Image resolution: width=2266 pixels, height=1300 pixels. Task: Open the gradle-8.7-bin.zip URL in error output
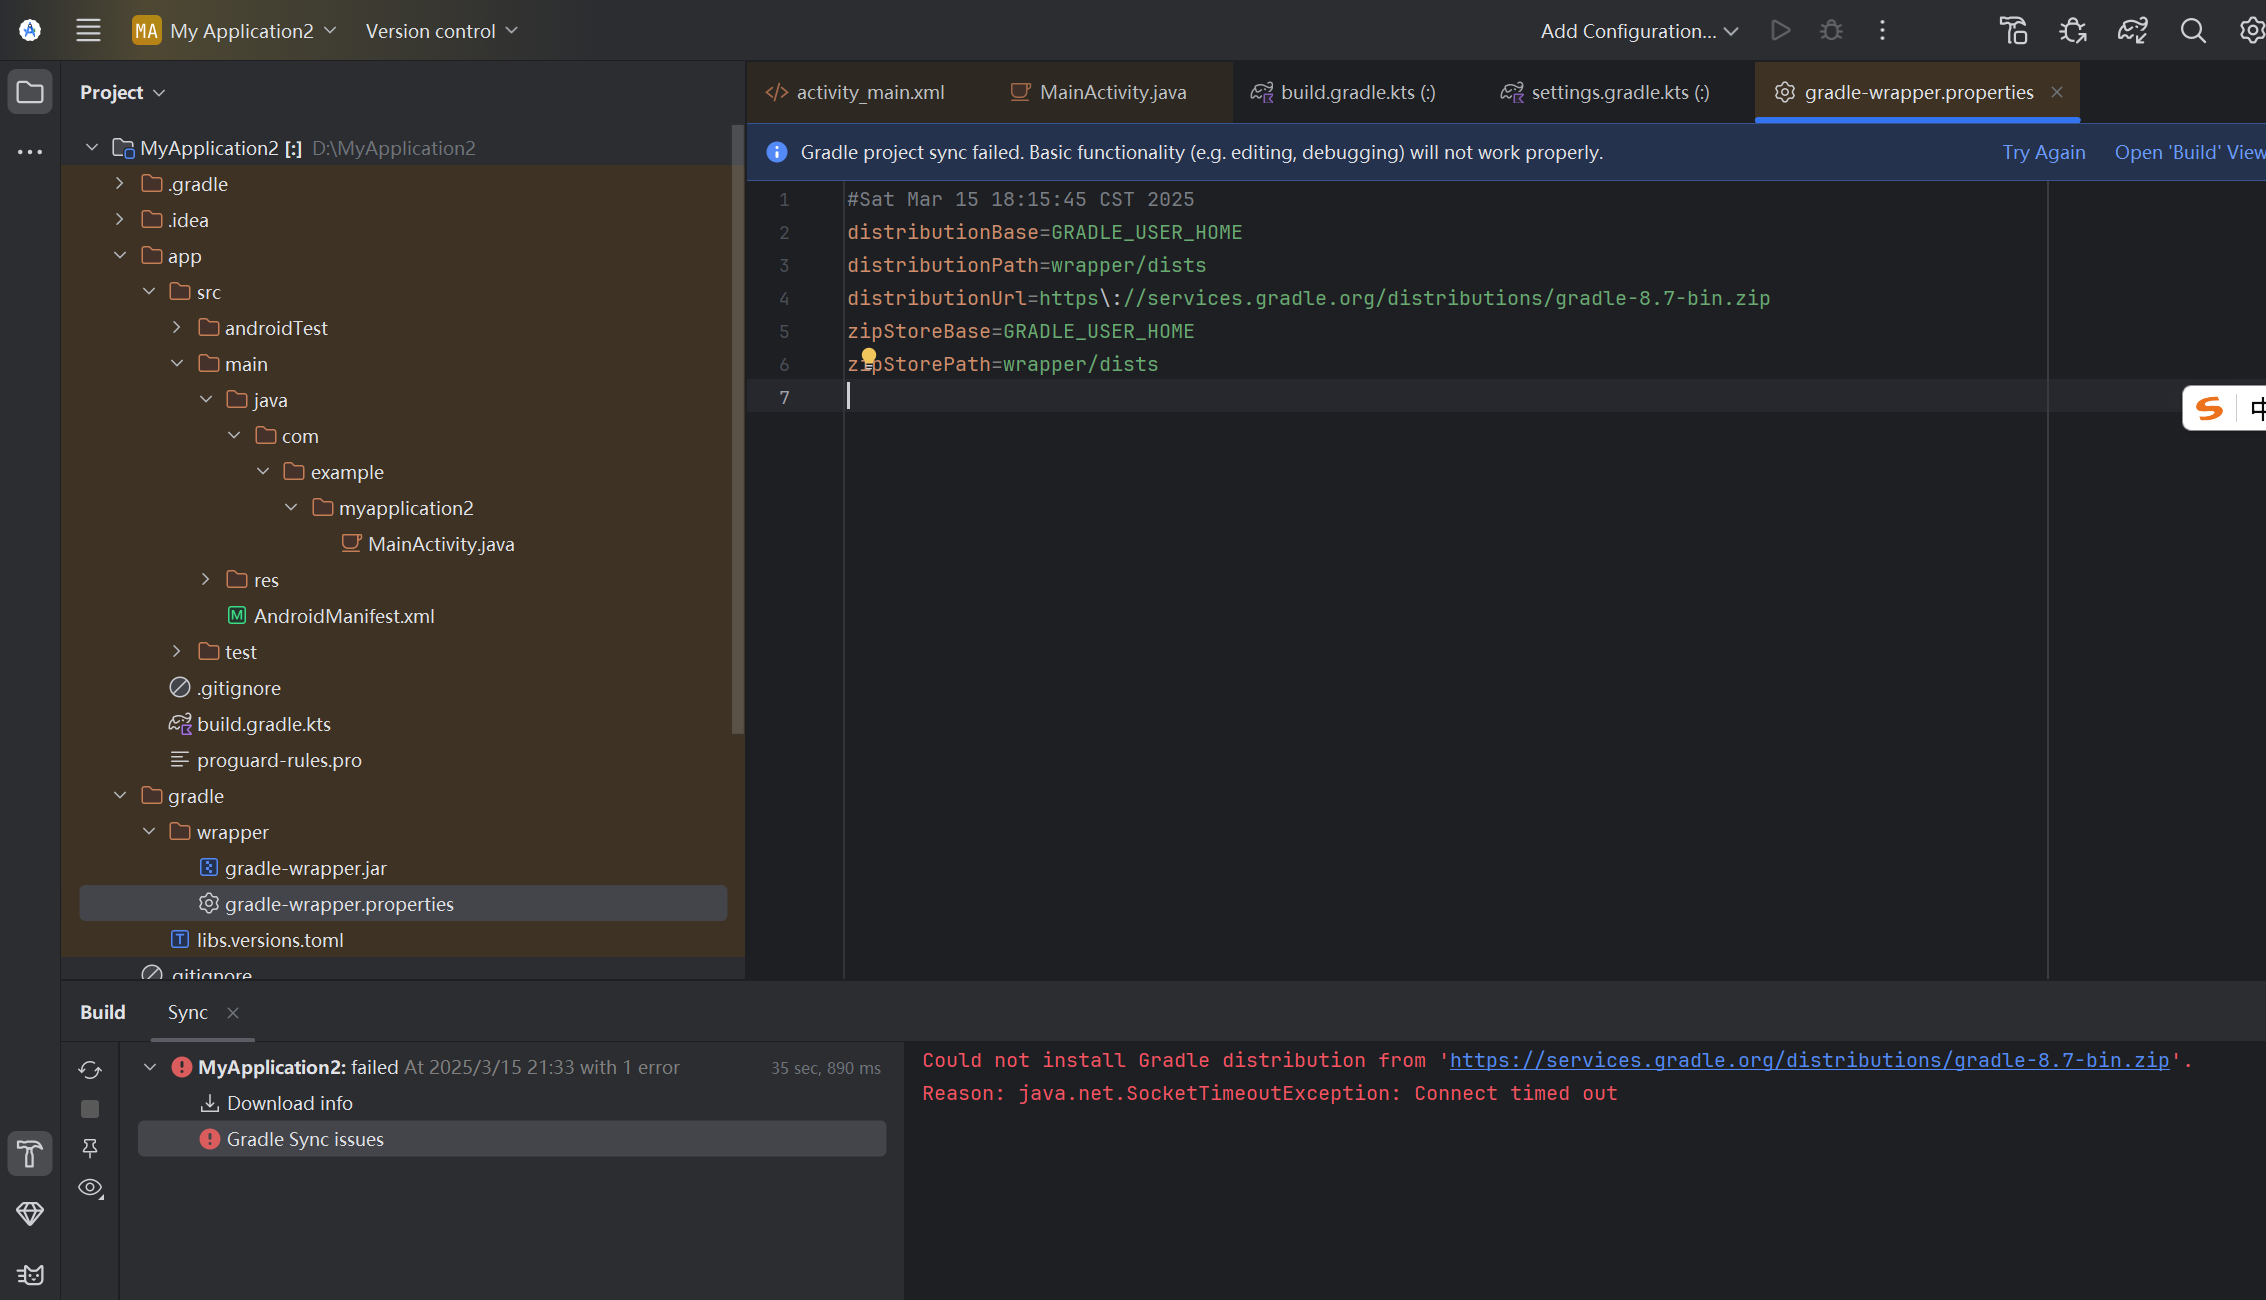[1808, 1060]
